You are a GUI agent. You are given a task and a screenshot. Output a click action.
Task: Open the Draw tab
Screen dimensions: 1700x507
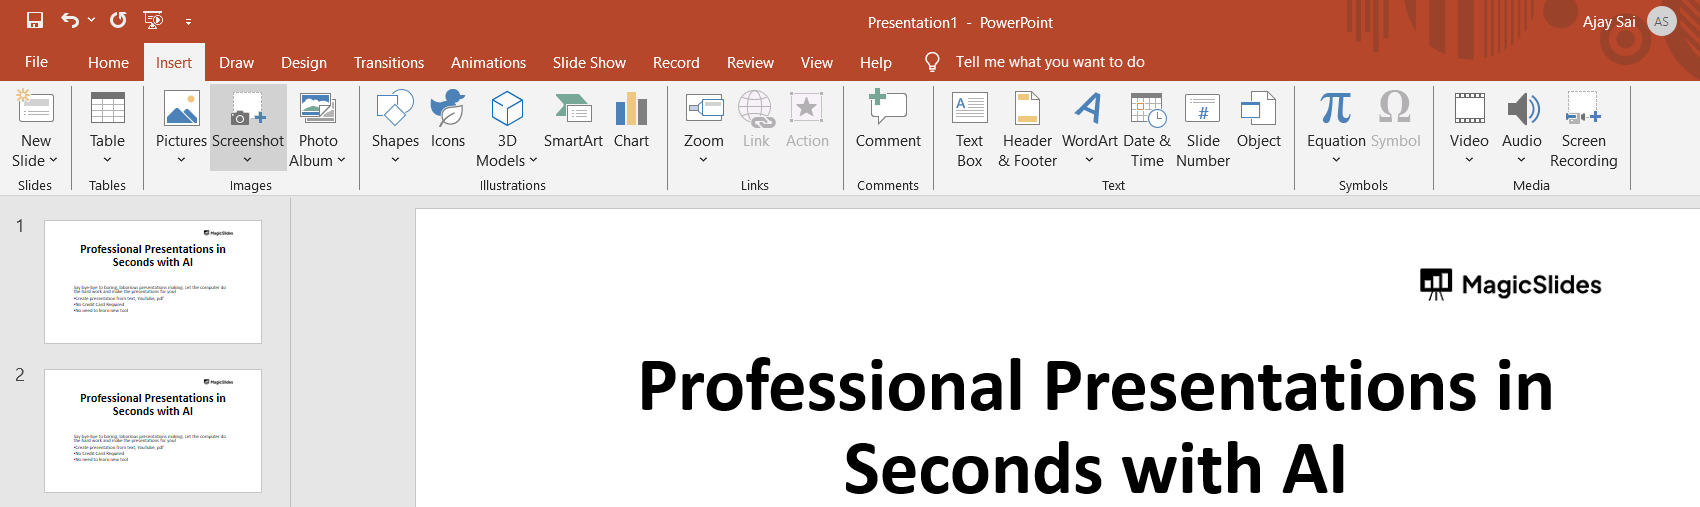tap(237, 62)
